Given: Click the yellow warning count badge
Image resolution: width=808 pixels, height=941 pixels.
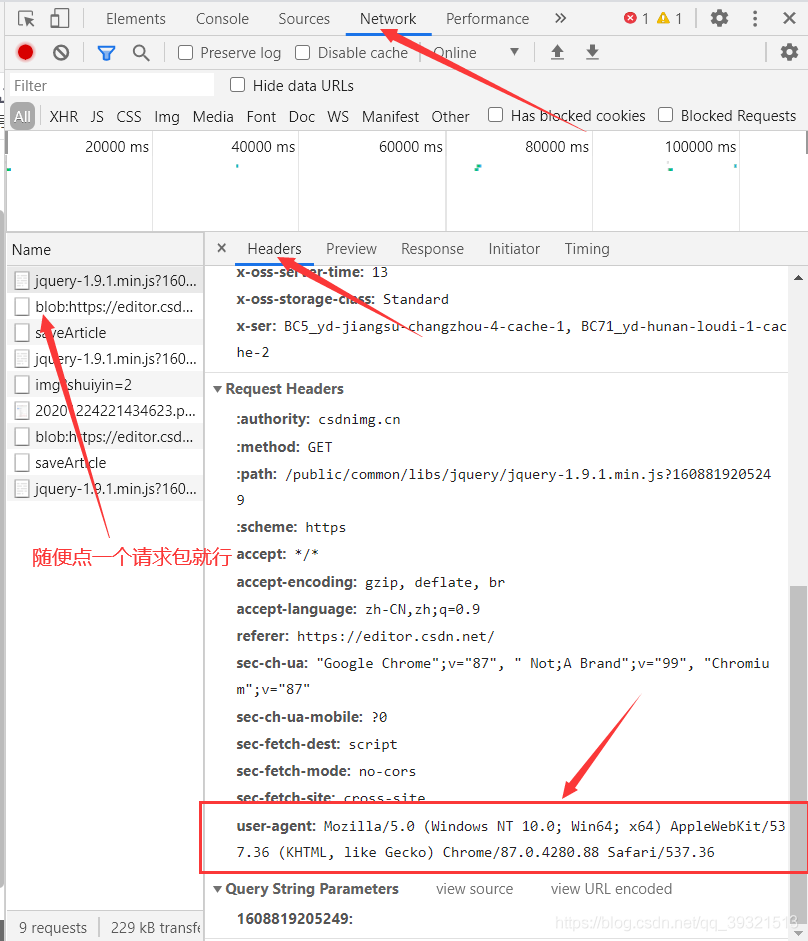Looking at the screenshot, I should [x=669, y=19].
